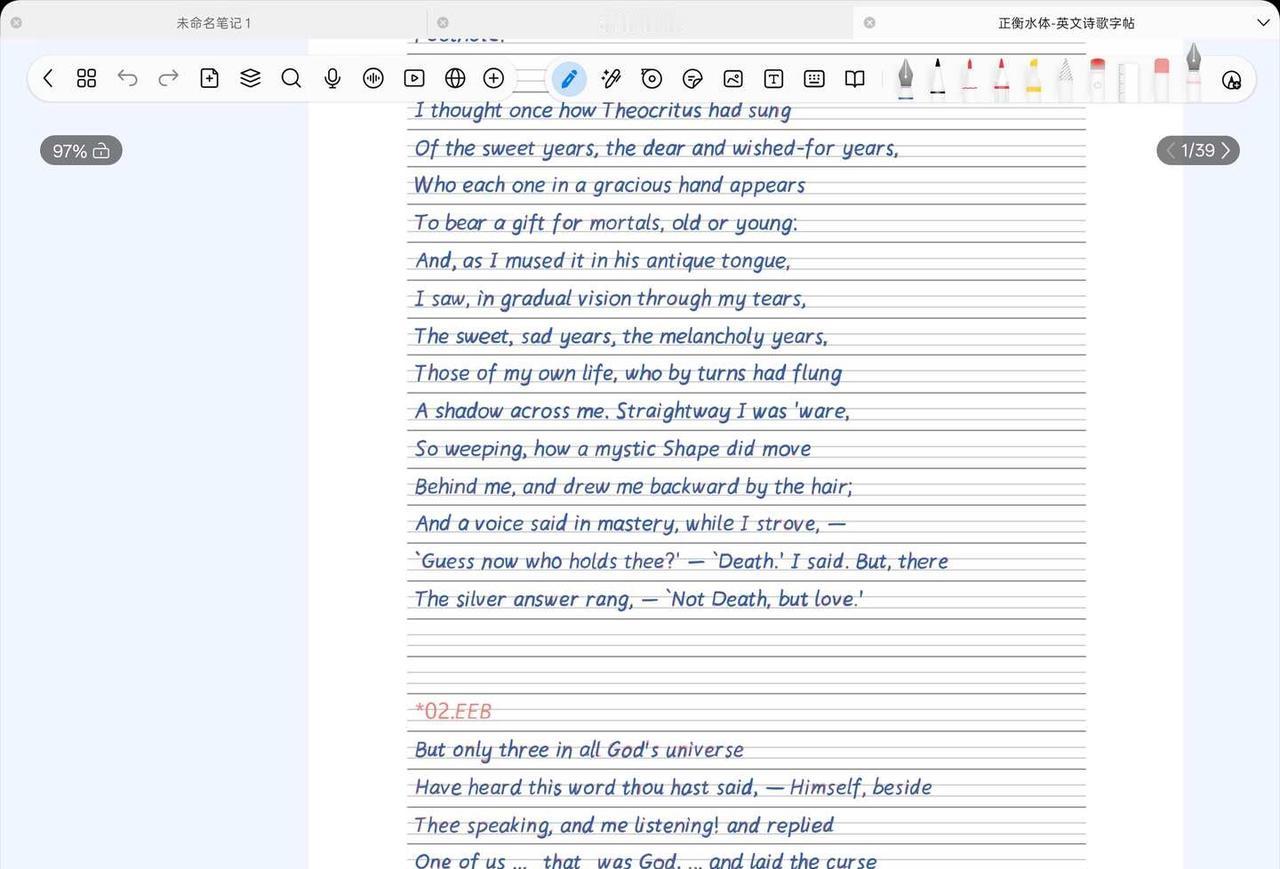
Task: Open the layers panel
Action: click(x=250, y=78)
